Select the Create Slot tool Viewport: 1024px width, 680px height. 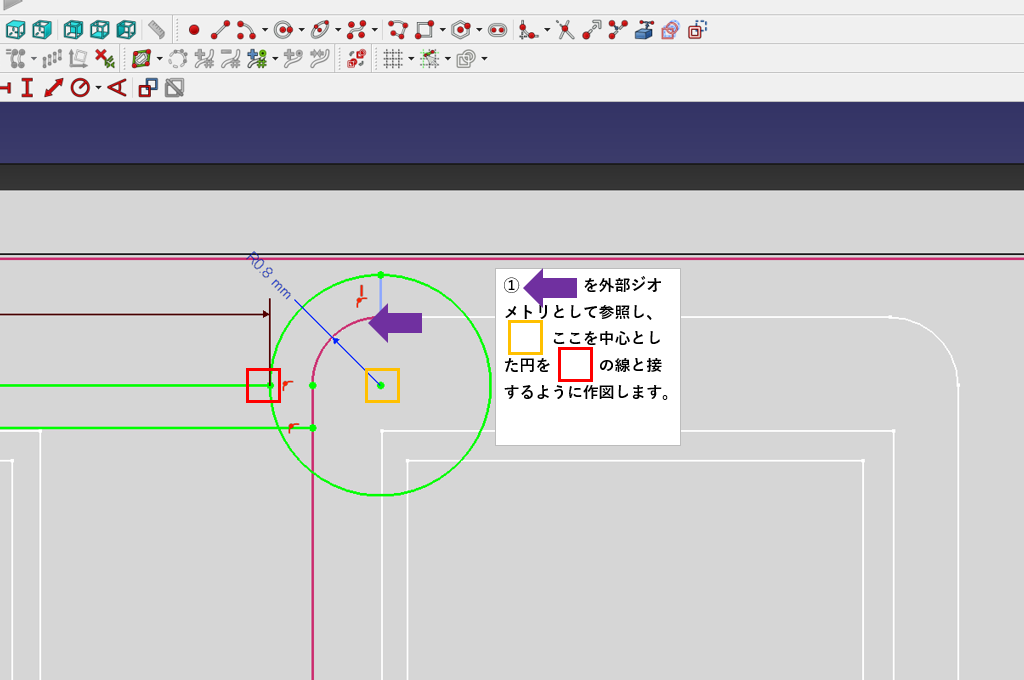click(498, 30)
